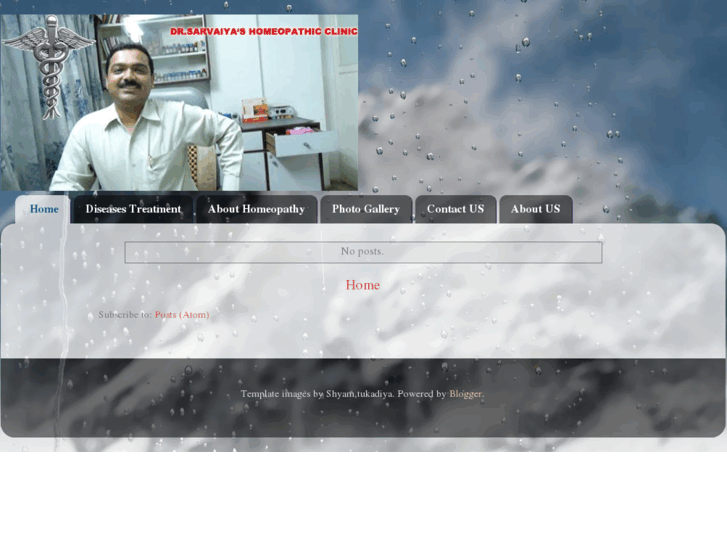Click the 'Subscribe to:' label

point(125,314)
